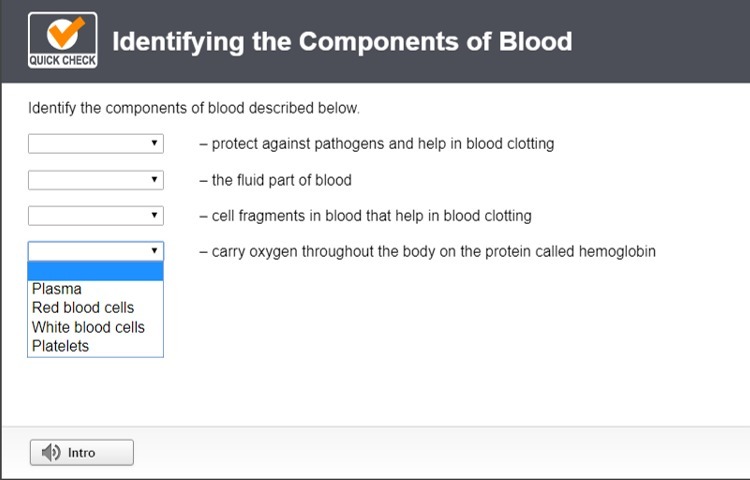
Task: Click the fluid part of blood description
Action: 281,180
